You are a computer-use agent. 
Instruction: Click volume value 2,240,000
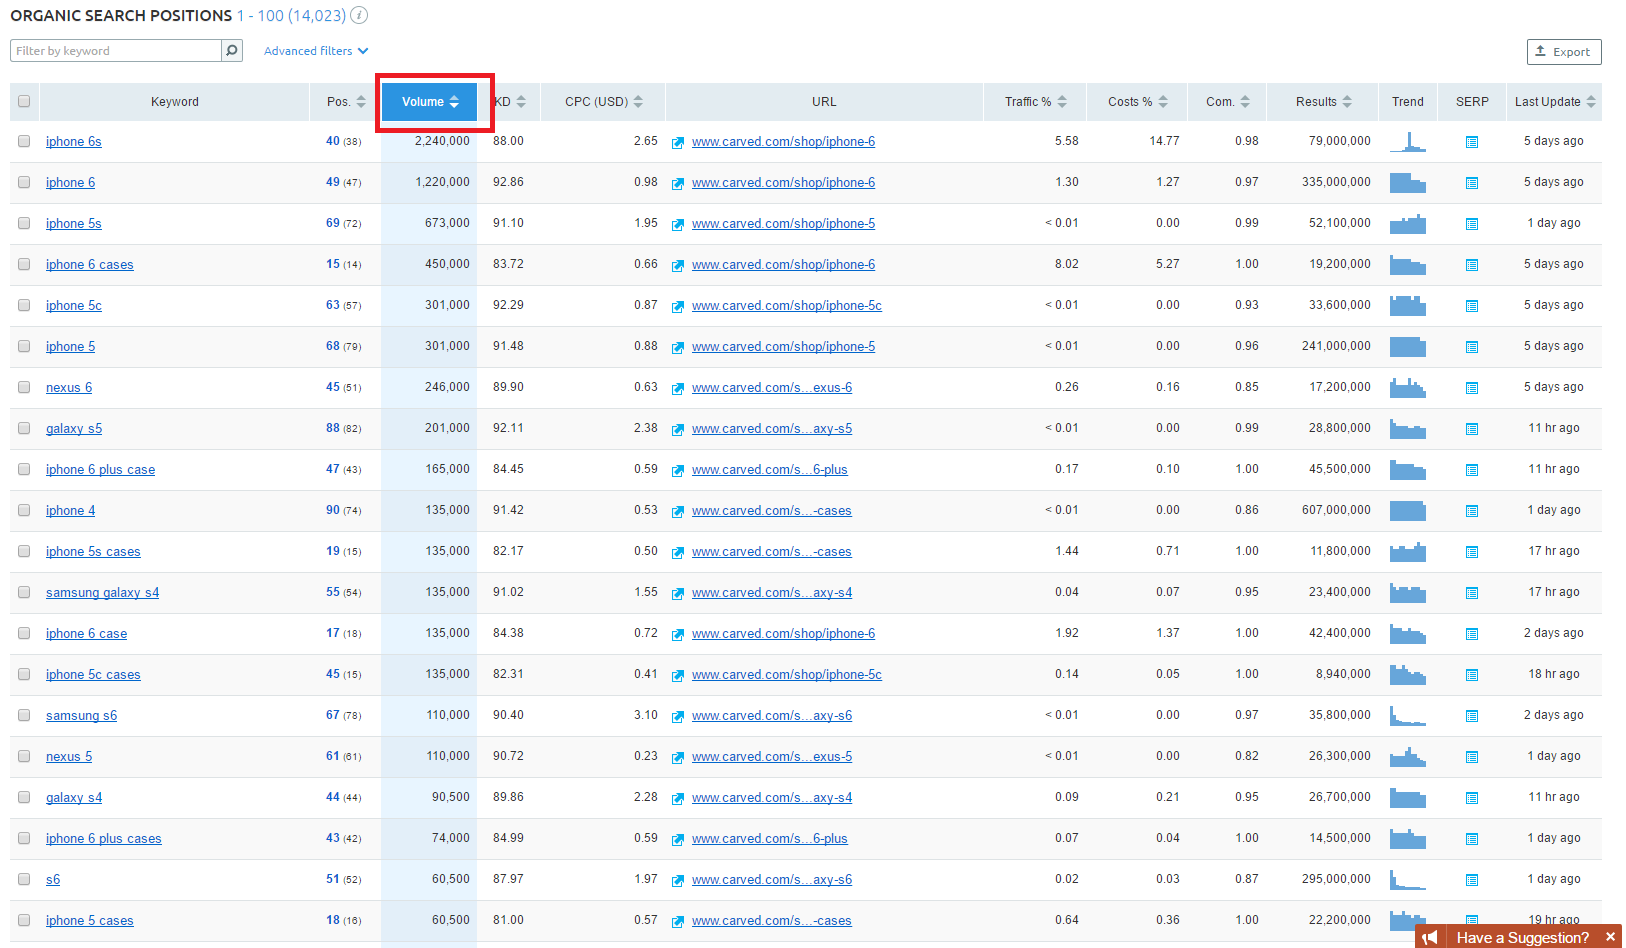coord(442,141)
